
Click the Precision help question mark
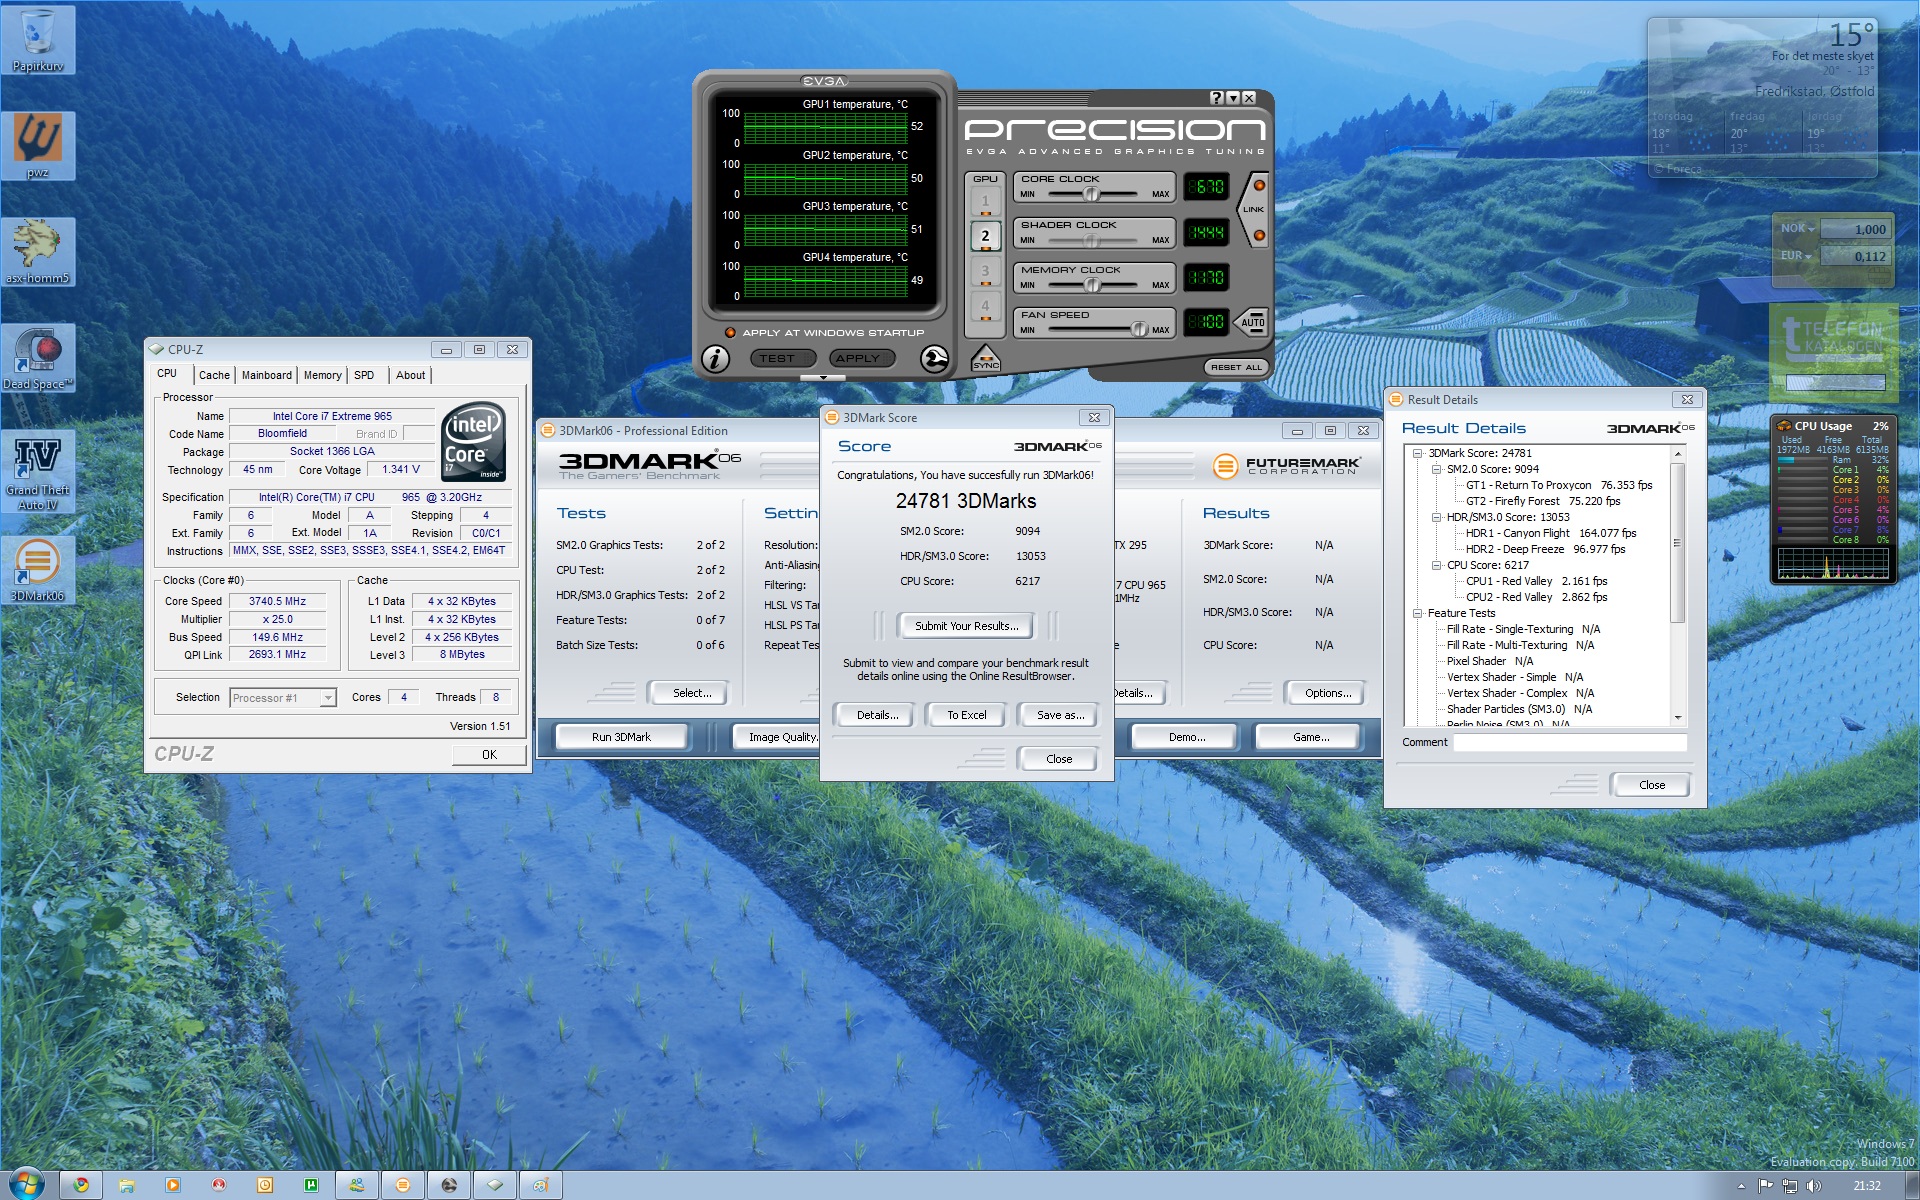(1216, 98)
